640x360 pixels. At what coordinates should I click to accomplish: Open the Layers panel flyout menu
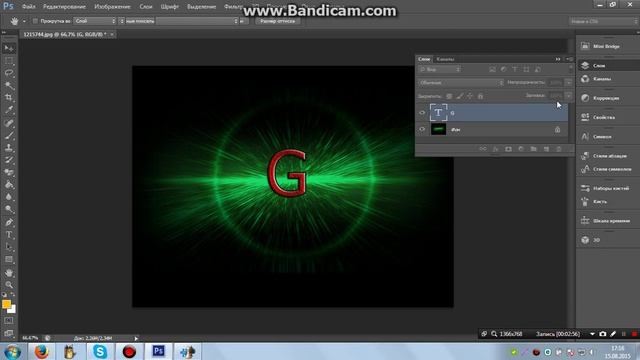(570, 59)
